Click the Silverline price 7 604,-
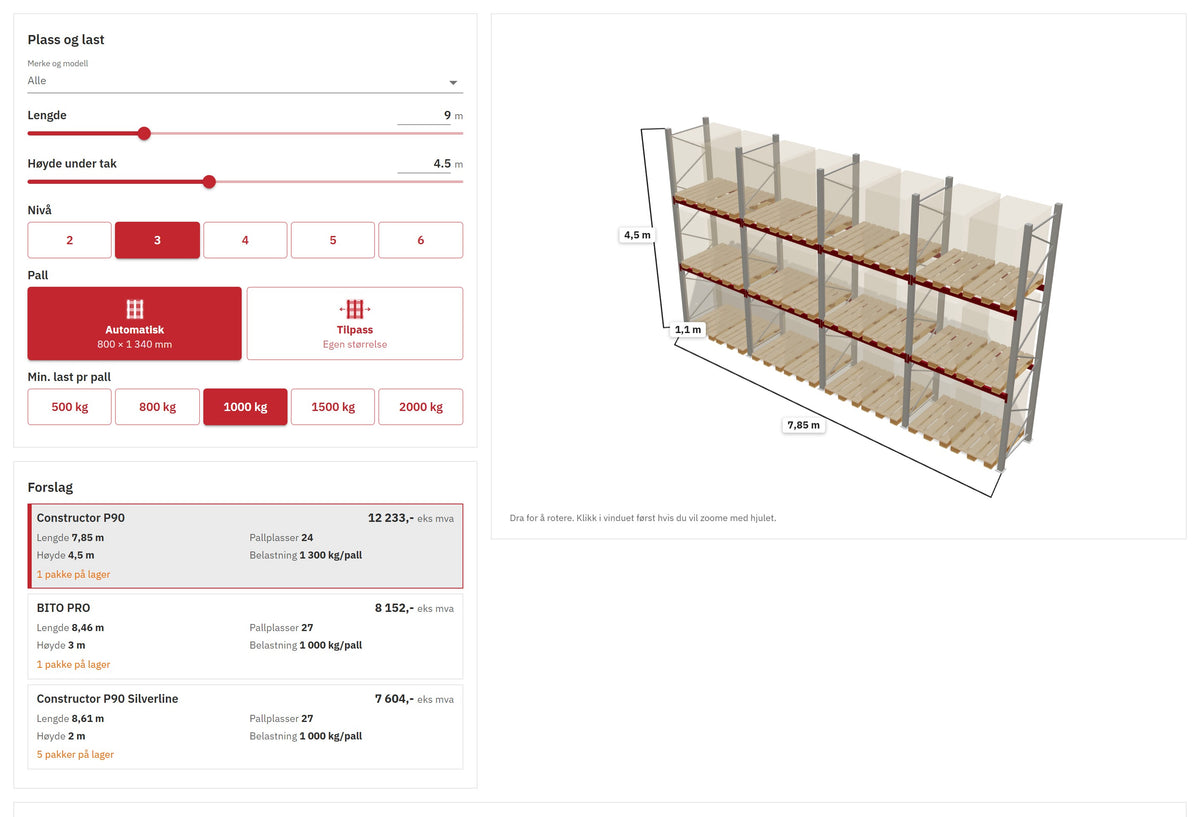The image size is (1200, 817). [394, 699]
